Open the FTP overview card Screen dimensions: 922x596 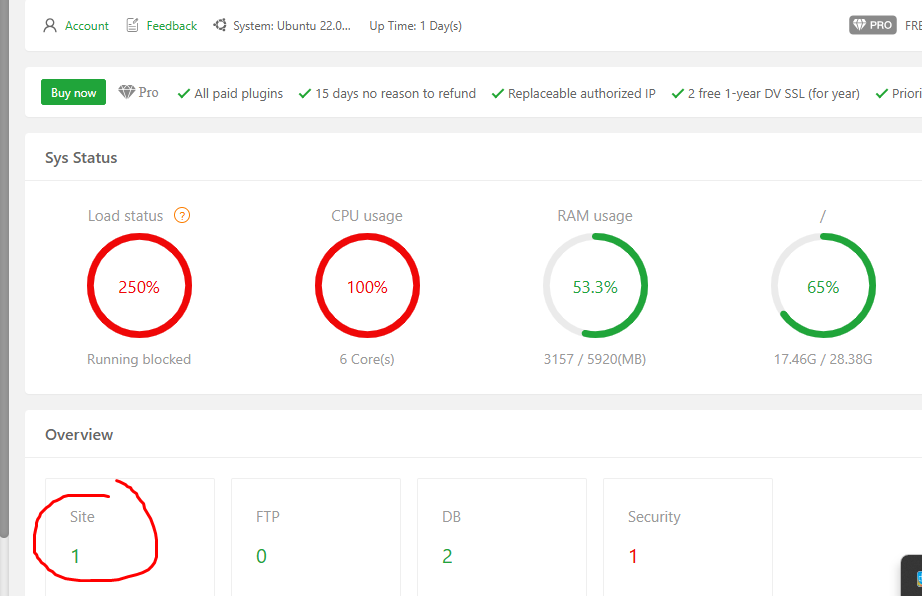click(316, 537)
